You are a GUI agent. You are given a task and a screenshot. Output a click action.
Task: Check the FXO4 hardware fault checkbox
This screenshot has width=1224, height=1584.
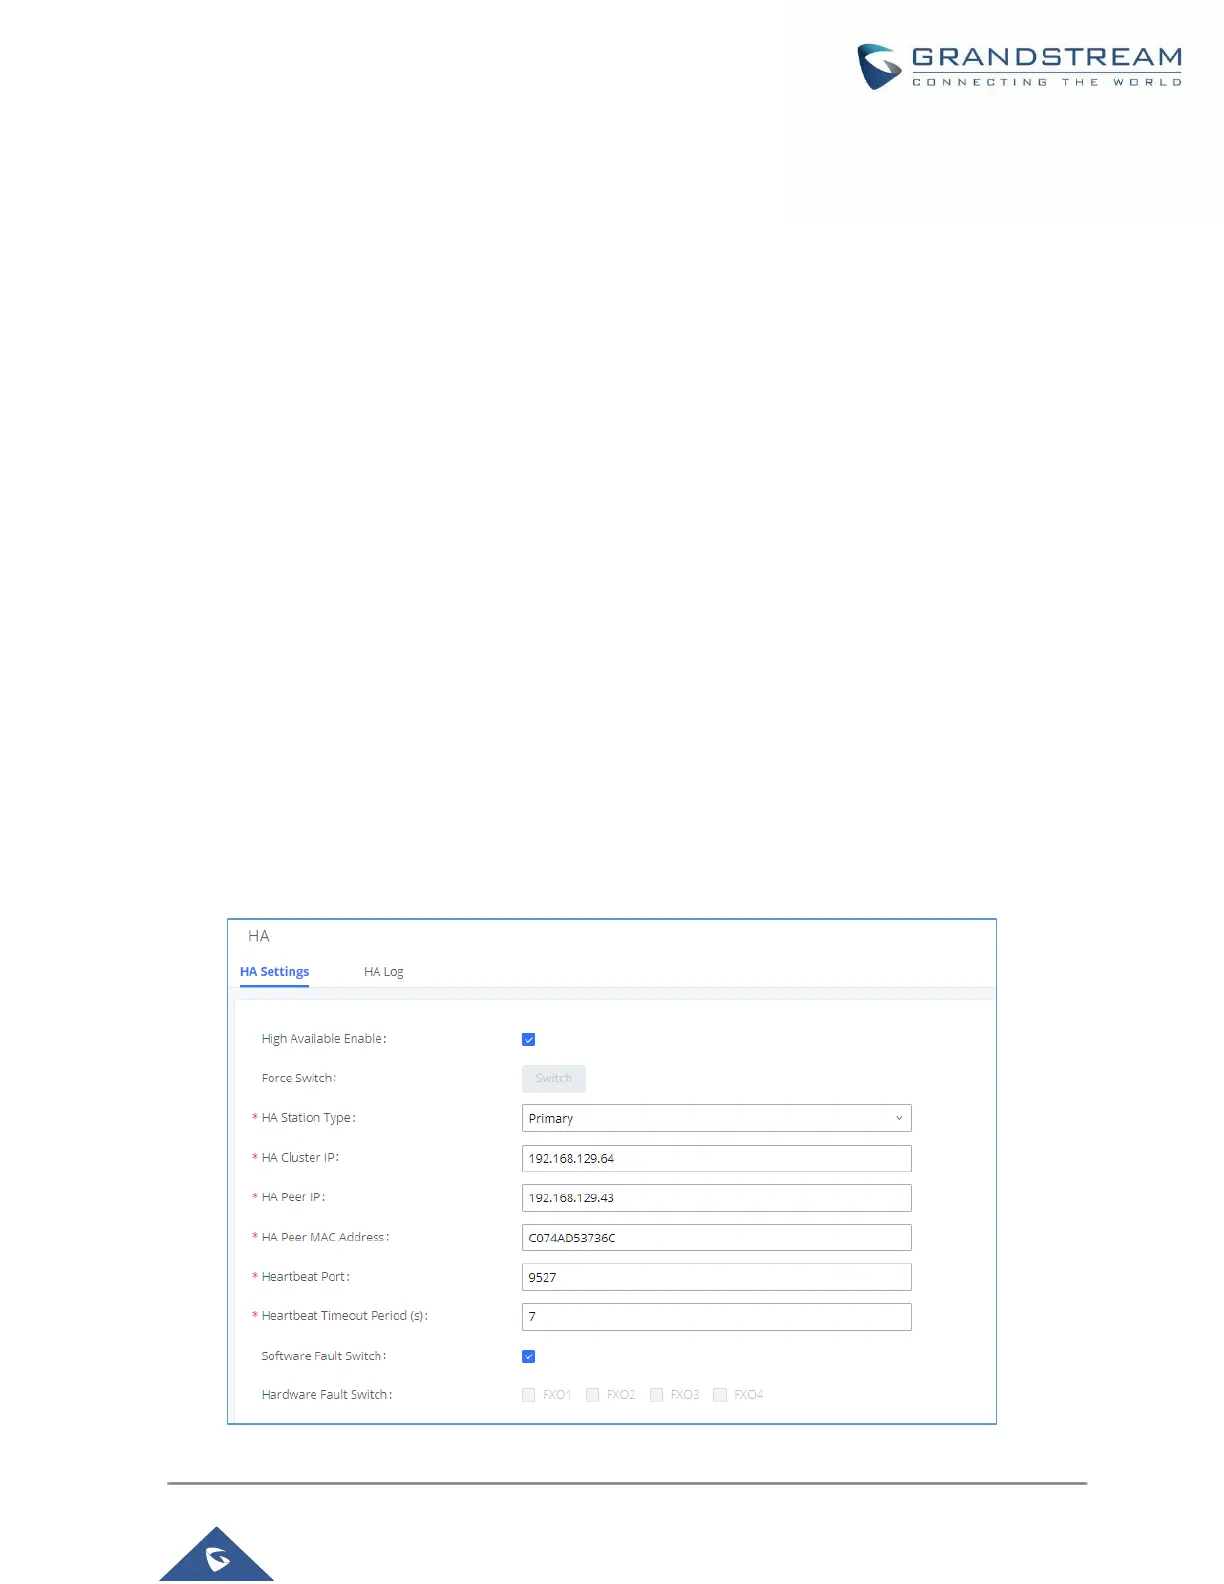(720, 1396)
